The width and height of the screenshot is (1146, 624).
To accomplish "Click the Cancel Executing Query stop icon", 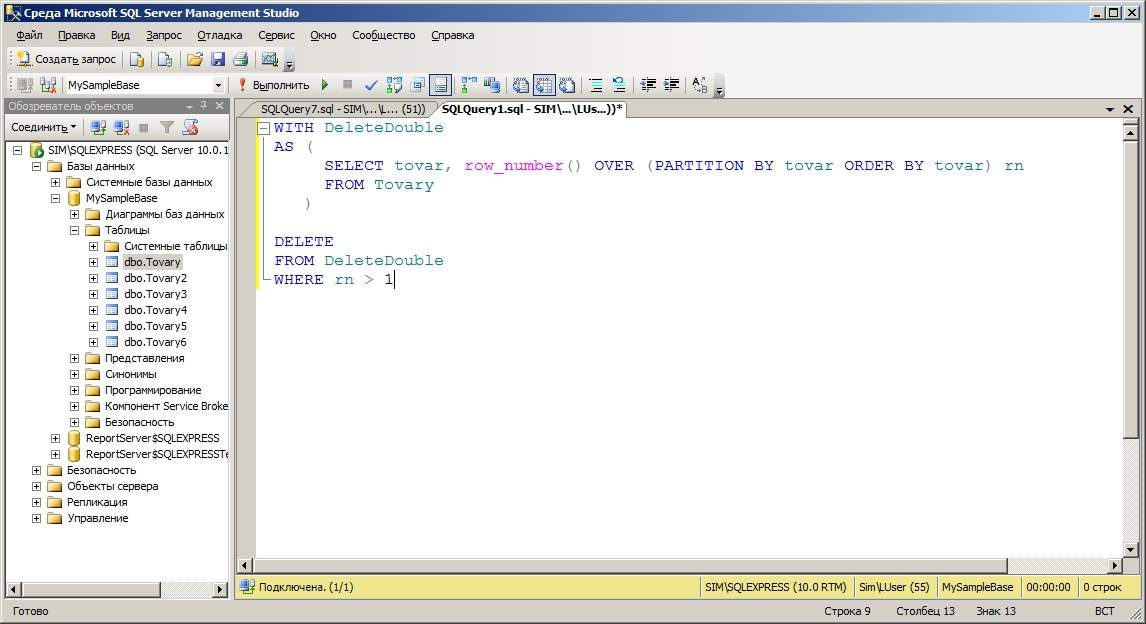I will pos(347,85).
